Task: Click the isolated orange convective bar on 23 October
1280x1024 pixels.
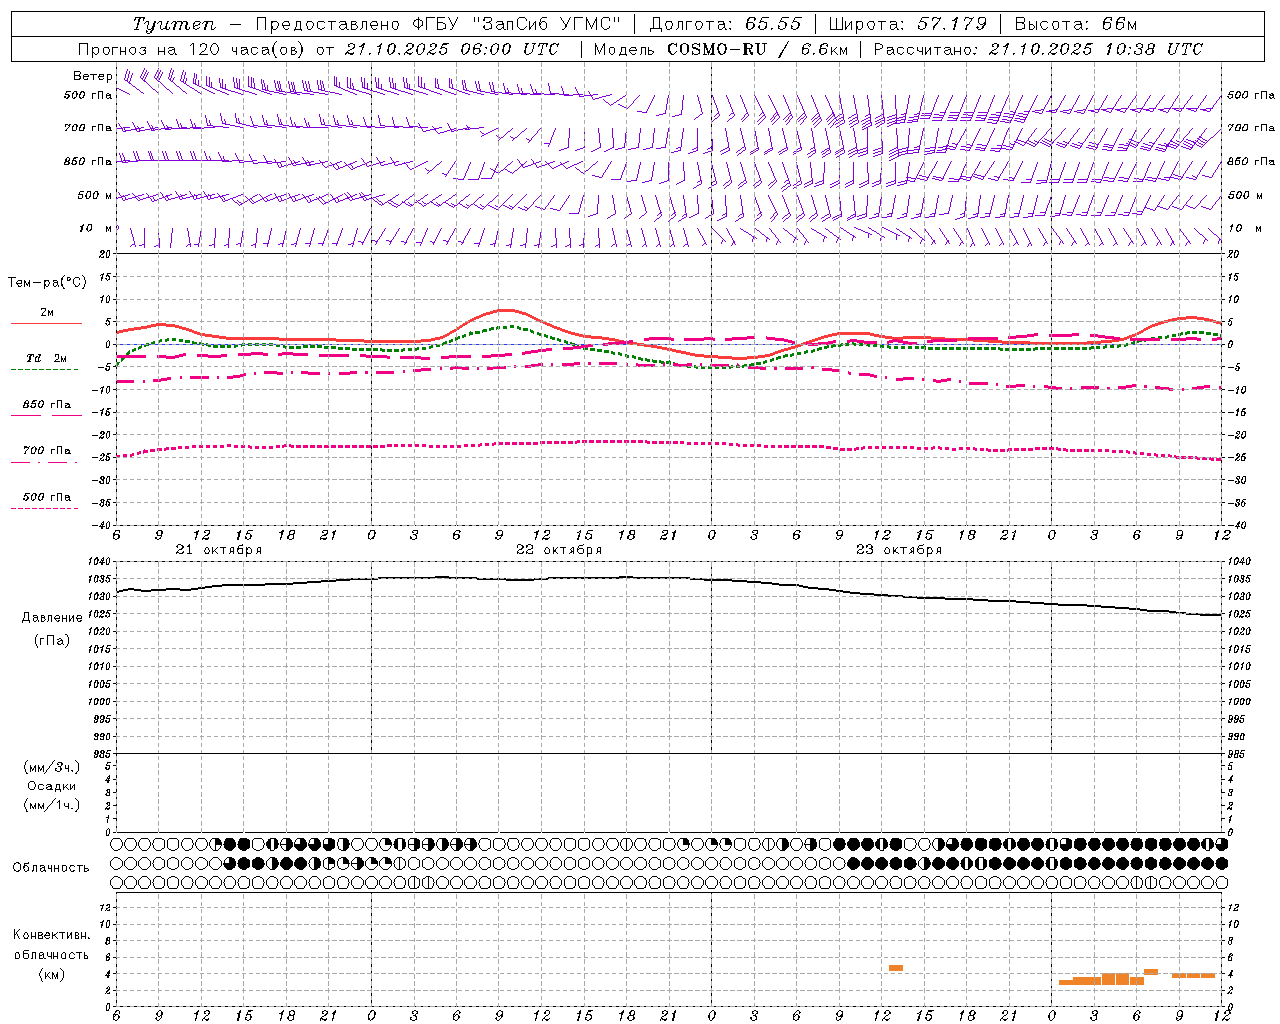Action: 896,968
